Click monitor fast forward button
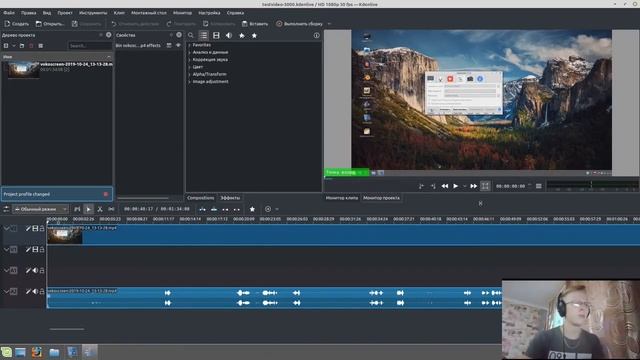 tap(473, 186)
